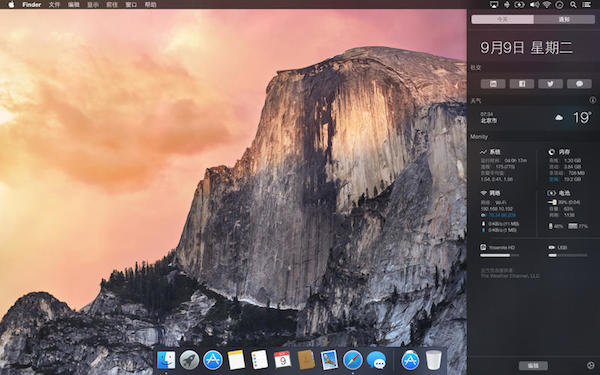
Task: Click the AirPlay display icon in menu bar
Action: point(494,5)
